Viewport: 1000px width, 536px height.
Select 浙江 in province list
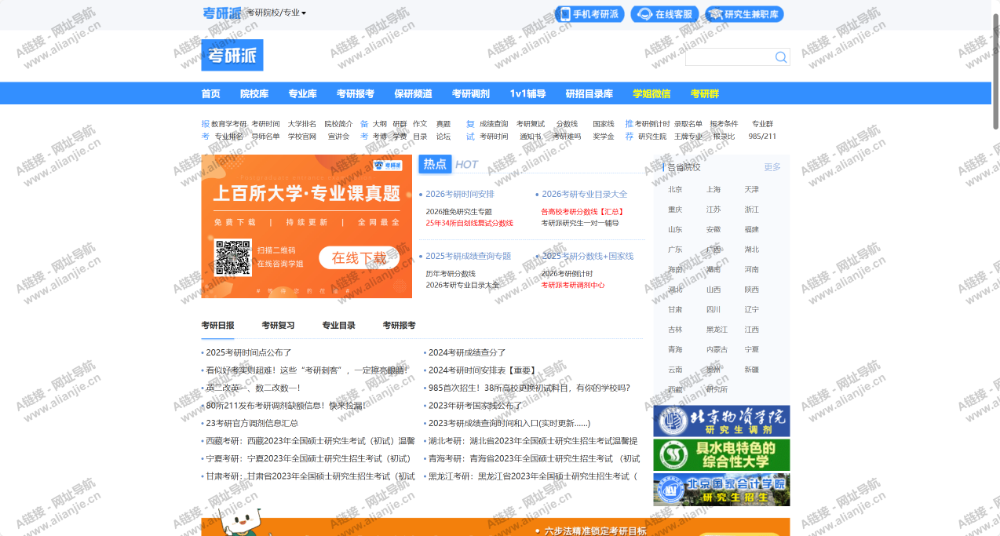pyautogui.click(x=752, y=209)
